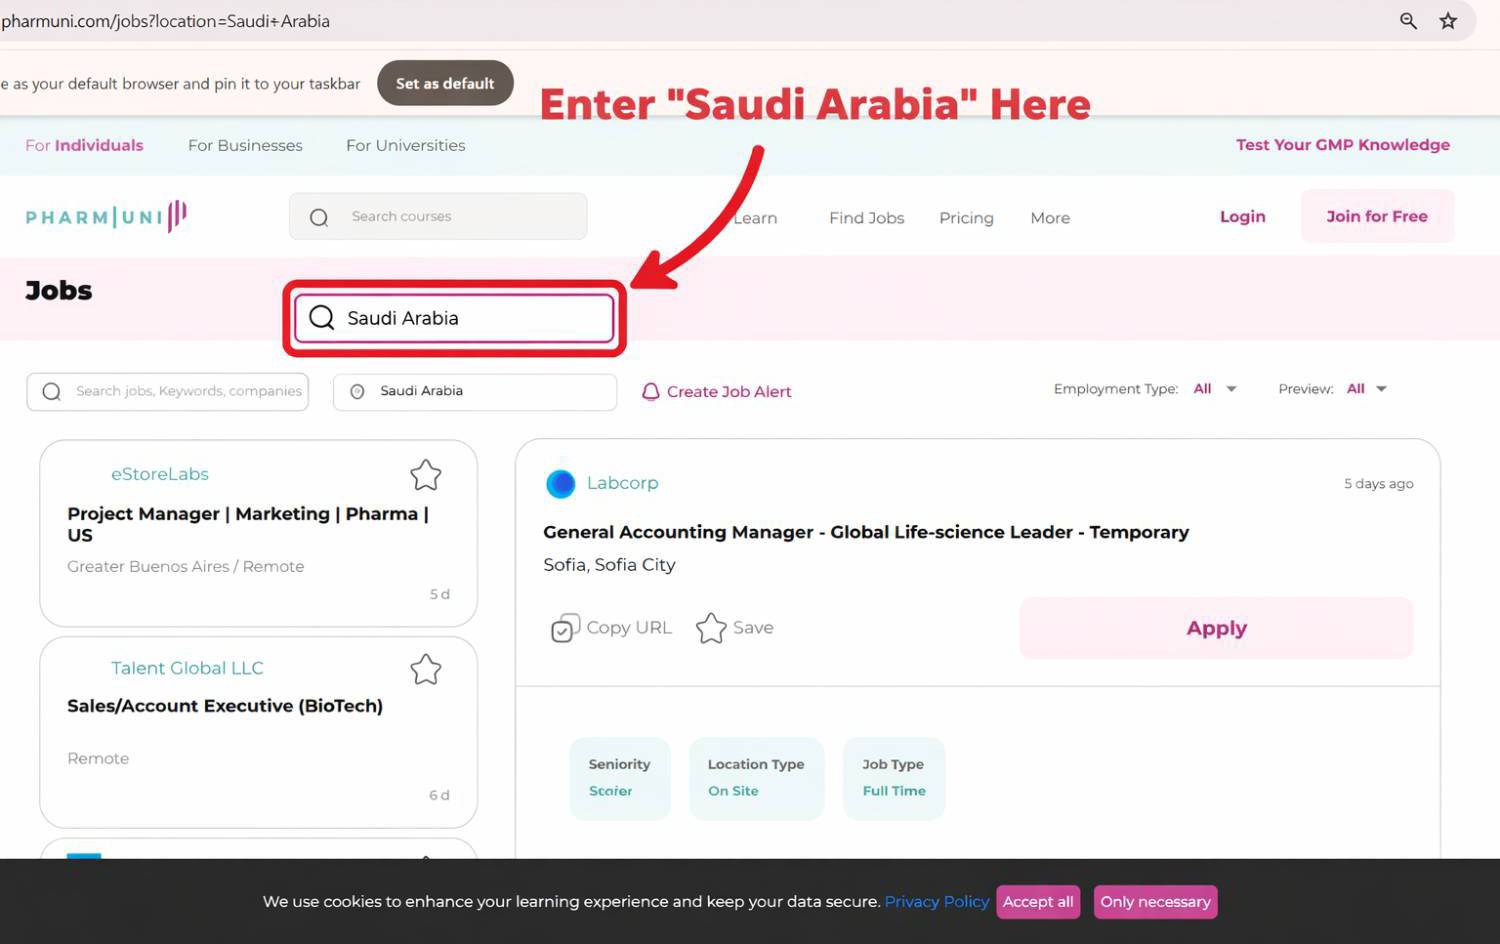Screen dimensions: 1500x944
Task: Toggle Save on the Accounting Manager job
Action: [x=711, y=628]
